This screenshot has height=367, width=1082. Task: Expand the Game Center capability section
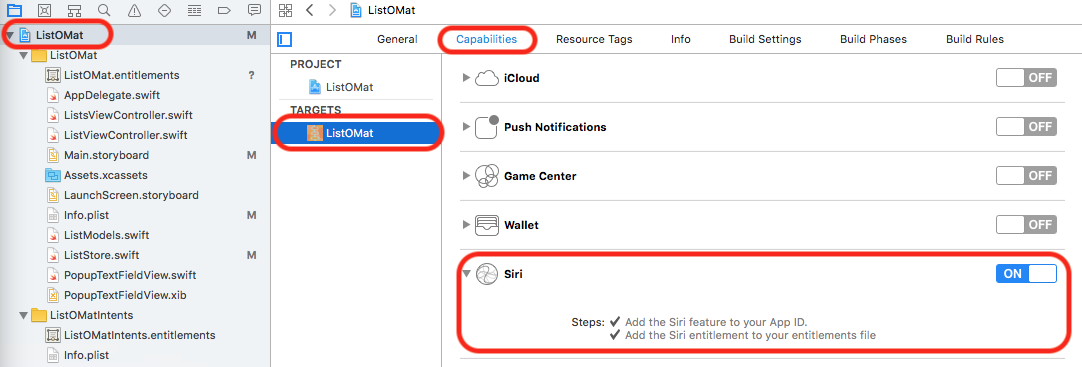click(466, 176)
